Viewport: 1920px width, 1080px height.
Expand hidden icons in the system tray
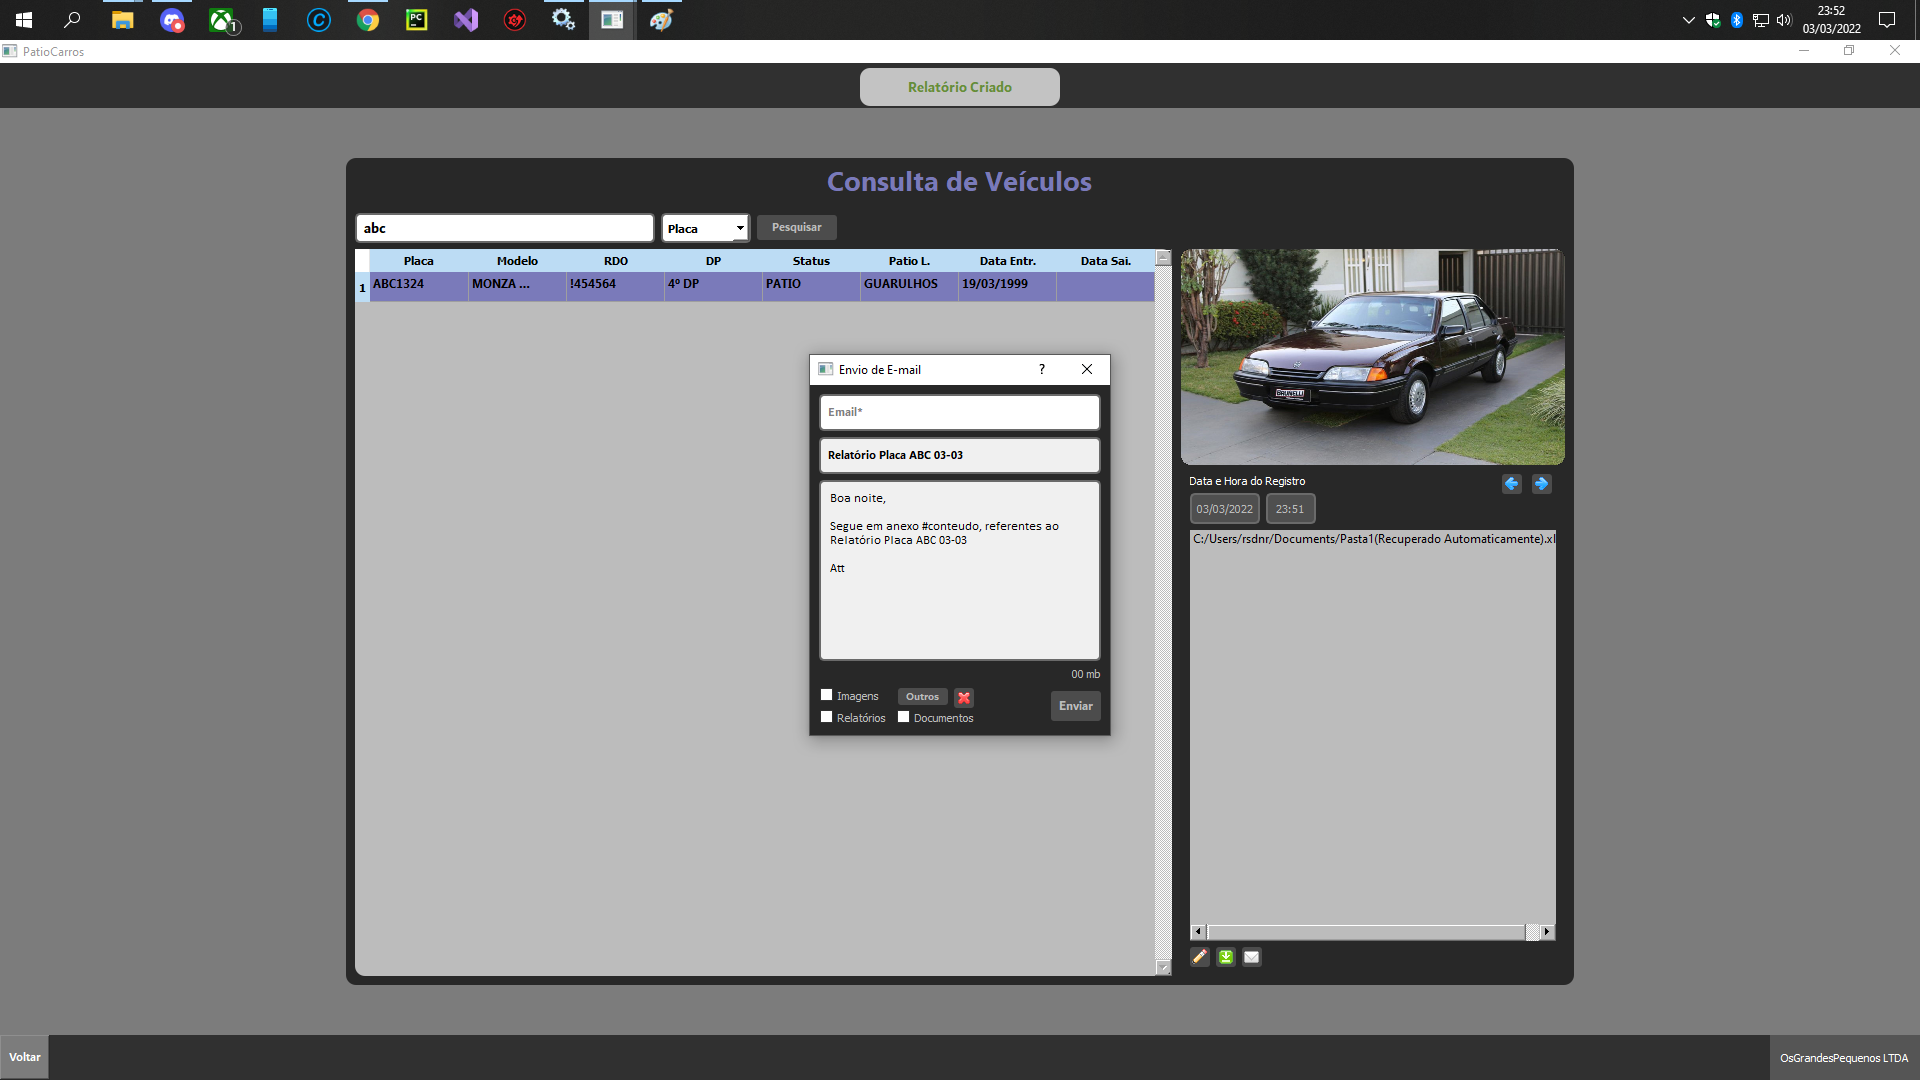(1688, 19)
